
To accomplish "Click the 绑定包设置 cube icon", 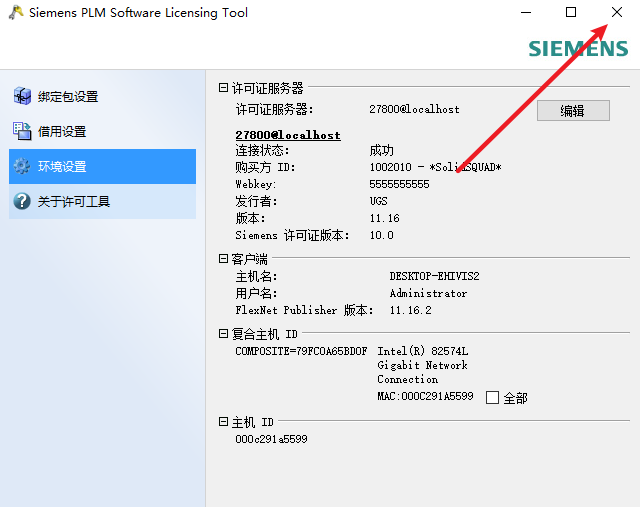I will coord(22,96).
